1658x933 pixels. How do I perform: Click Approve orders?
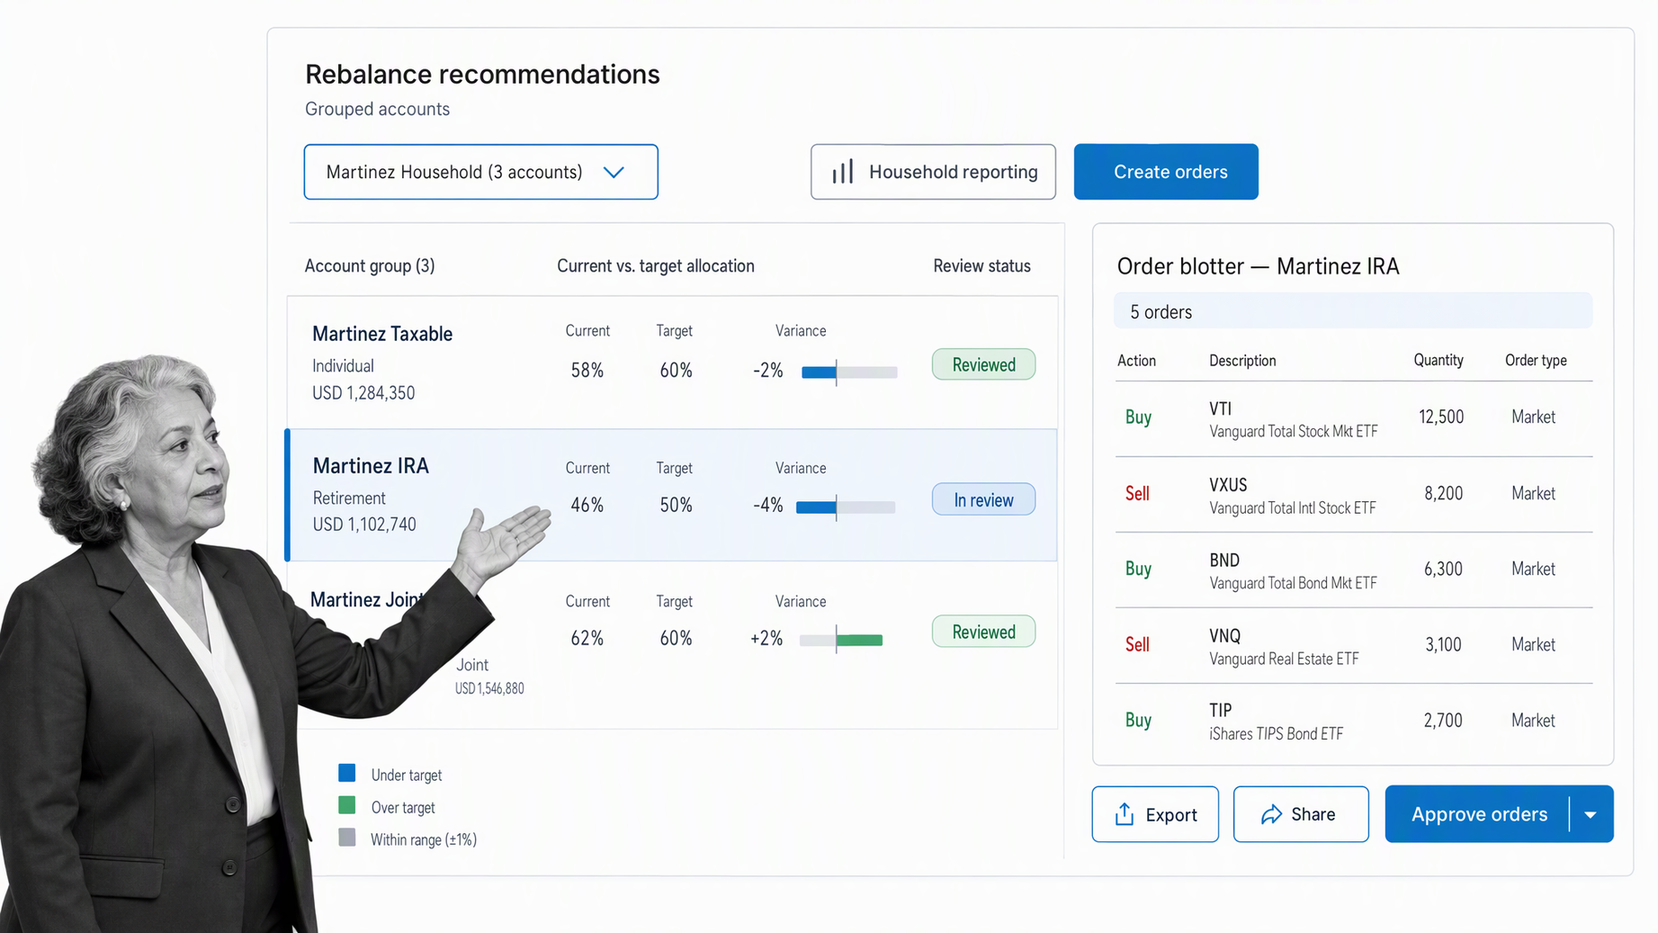[x=1478, y=814]
